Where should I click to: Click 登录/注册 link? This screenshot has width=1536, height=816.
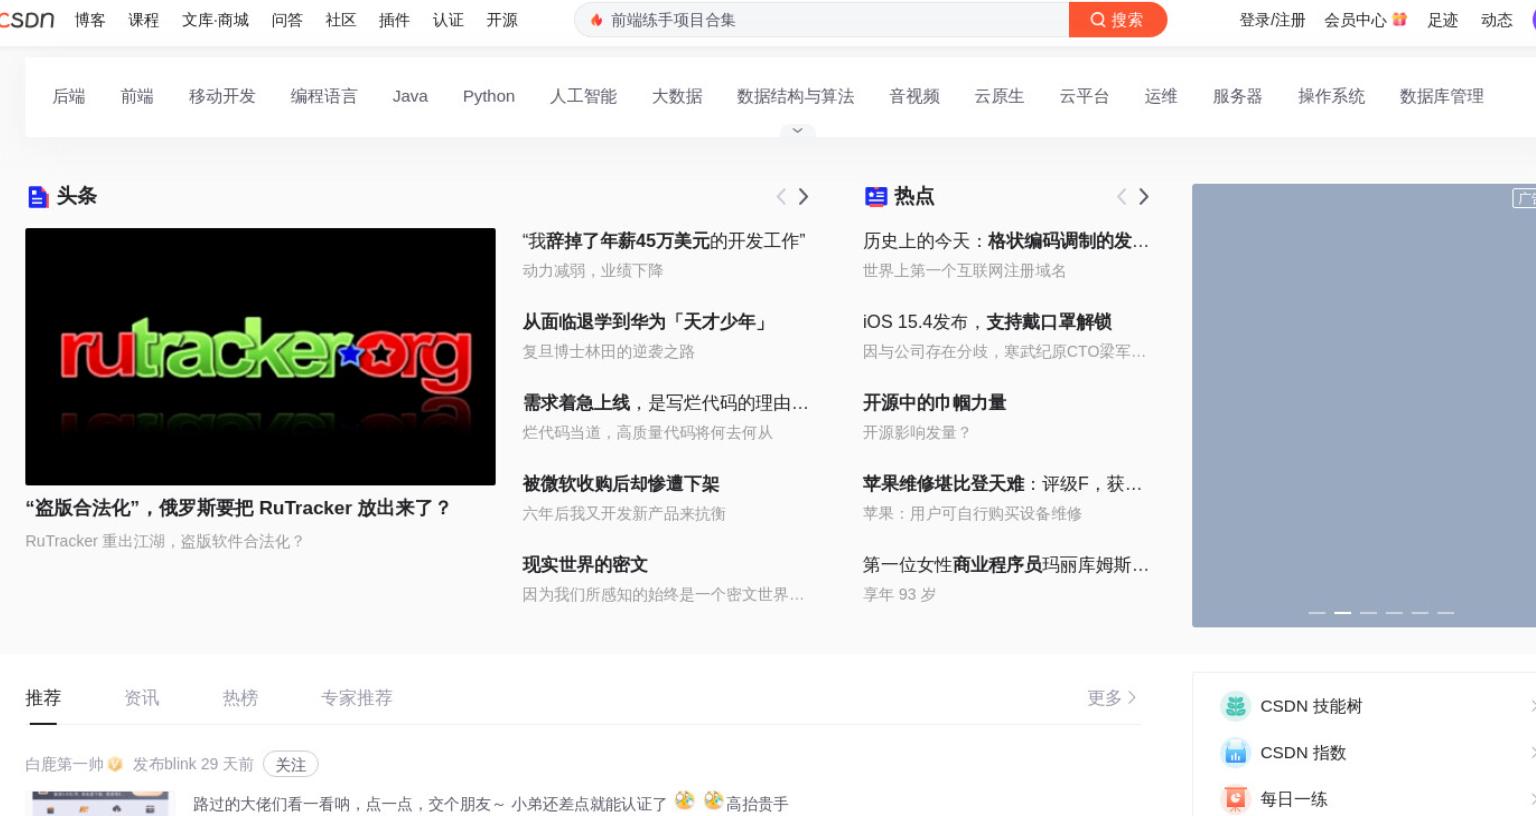(x=1272, y=20)
